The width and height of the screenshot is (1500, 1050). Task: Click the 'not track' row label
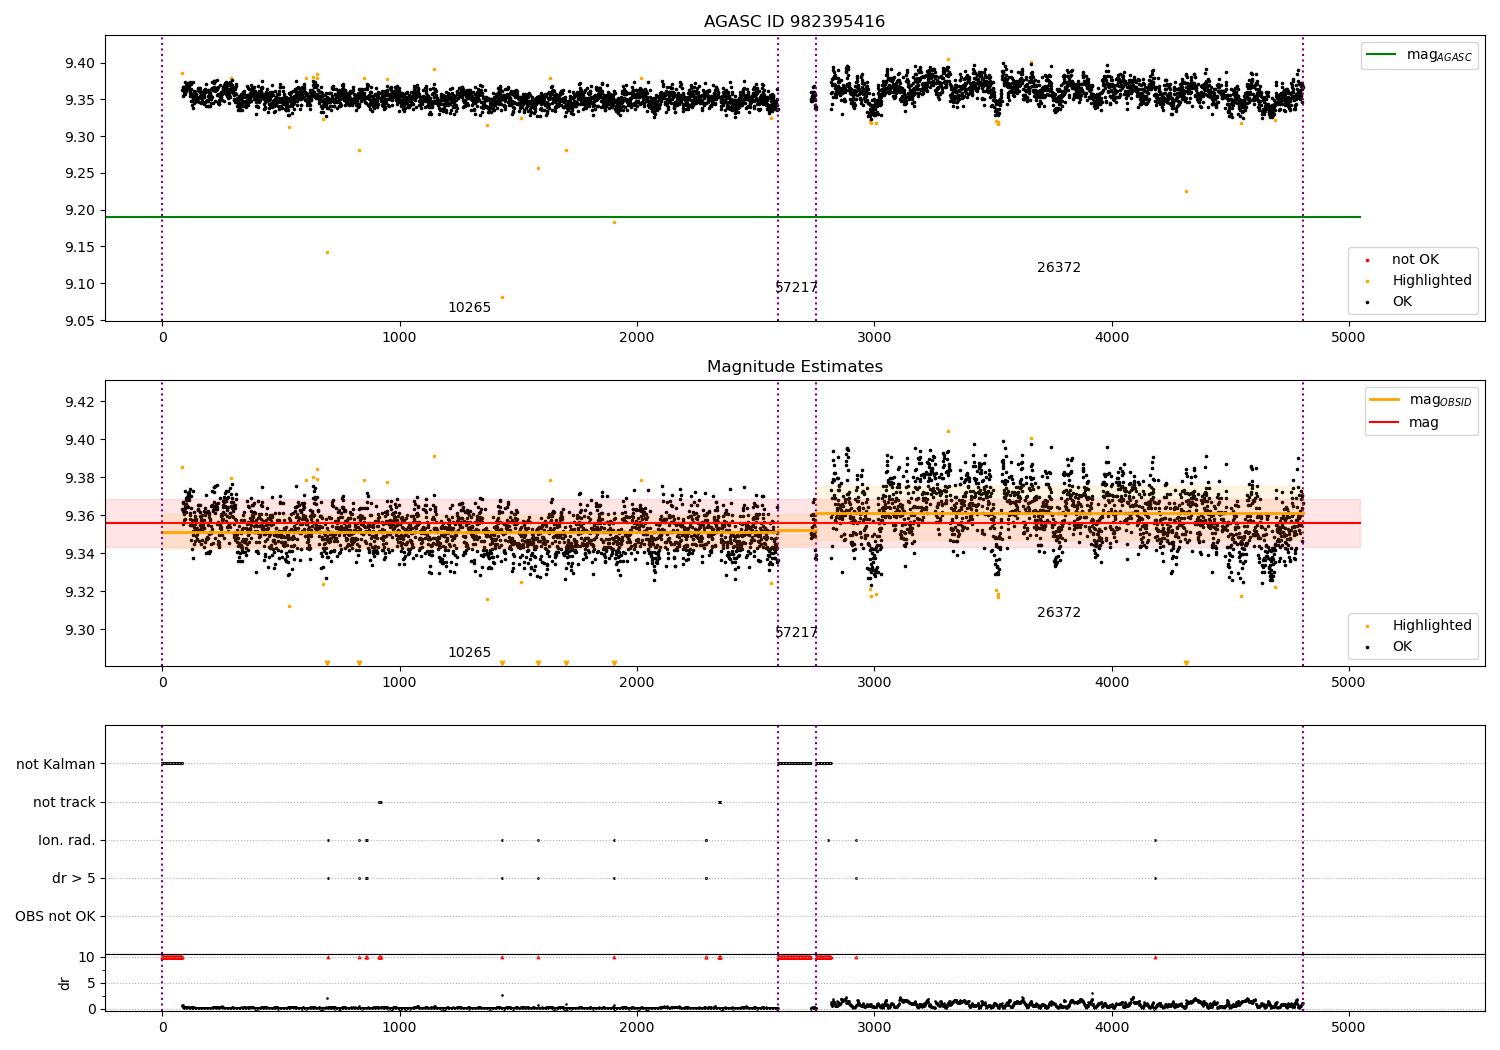click(64, 803)
